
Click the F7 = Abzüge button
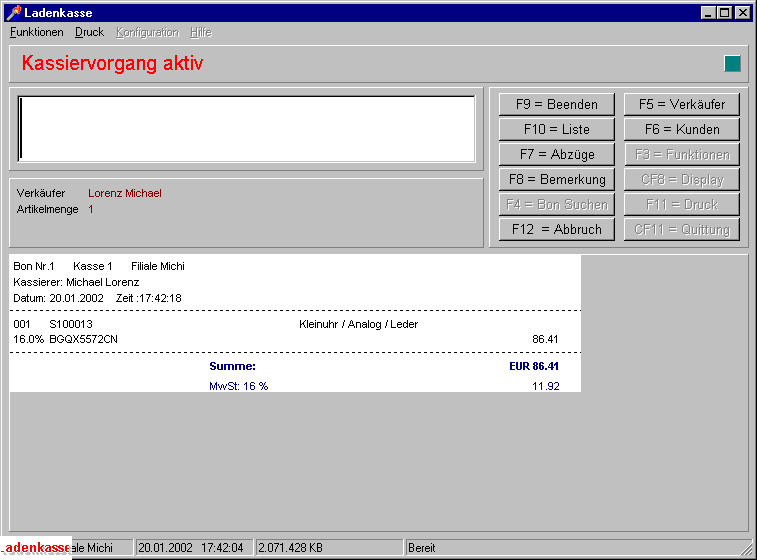[x=557, y=154]
